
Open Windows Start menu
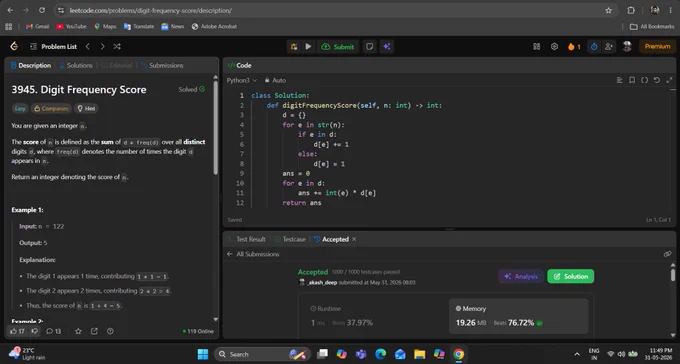click(x=203, y=354)
